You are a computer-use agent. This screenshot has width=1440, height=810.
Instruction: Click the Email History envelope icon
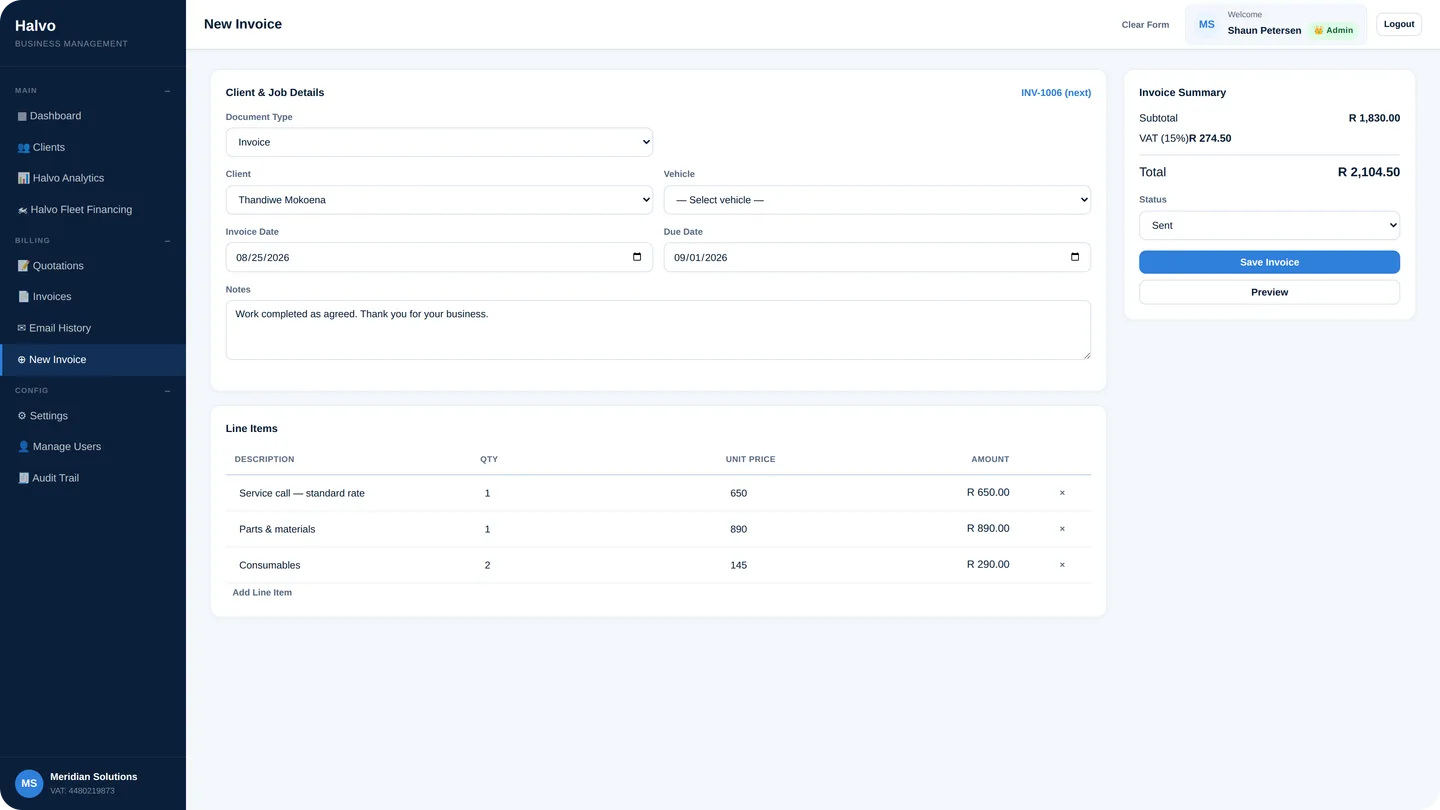(x=22, y=328)
